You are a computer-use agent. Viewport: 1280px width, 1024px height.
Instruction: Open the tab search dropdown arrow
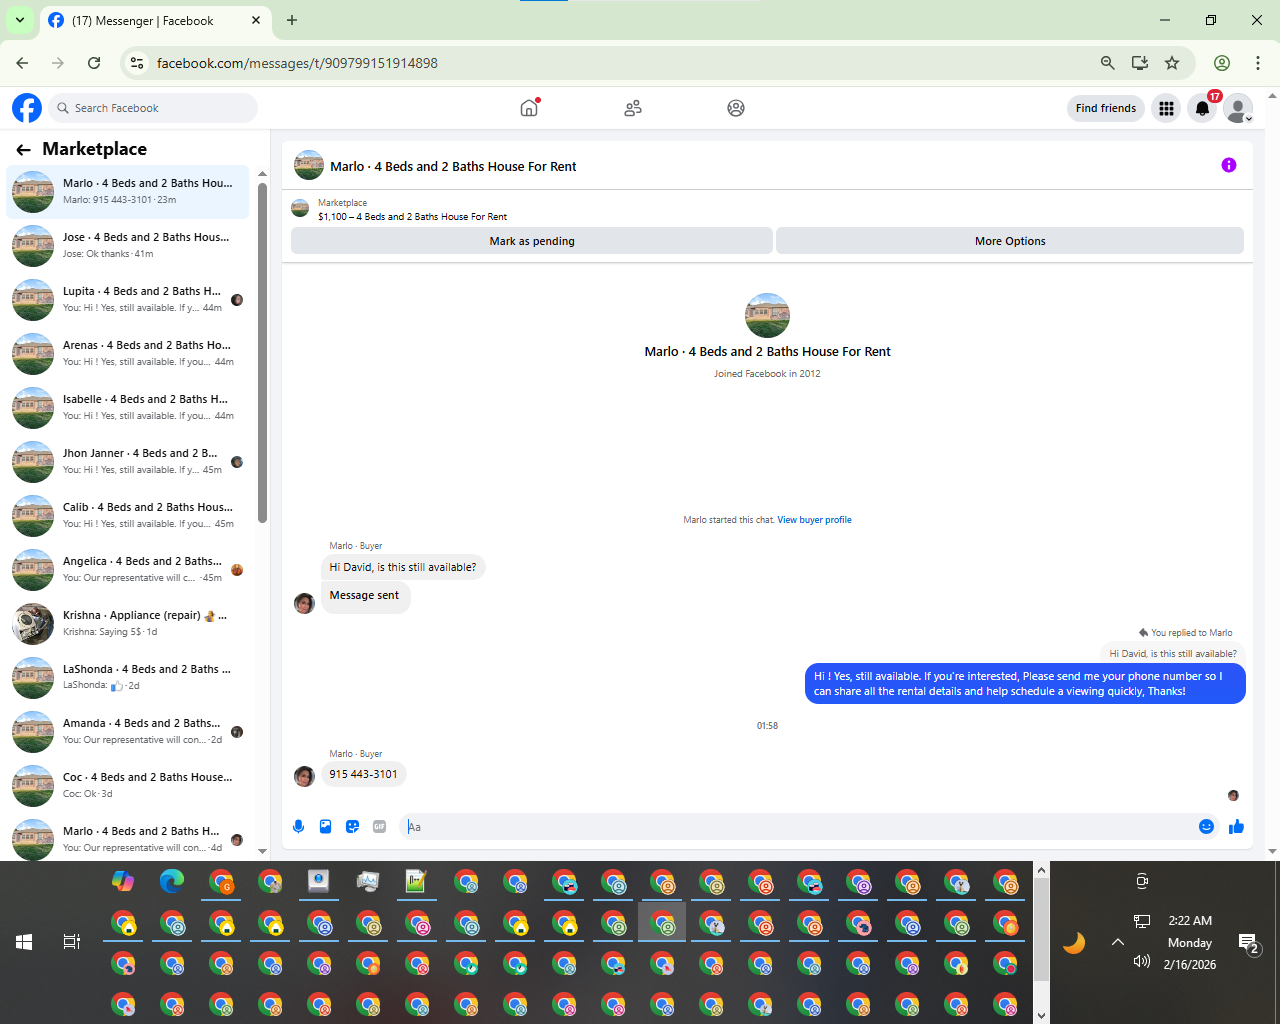point(20,20)
